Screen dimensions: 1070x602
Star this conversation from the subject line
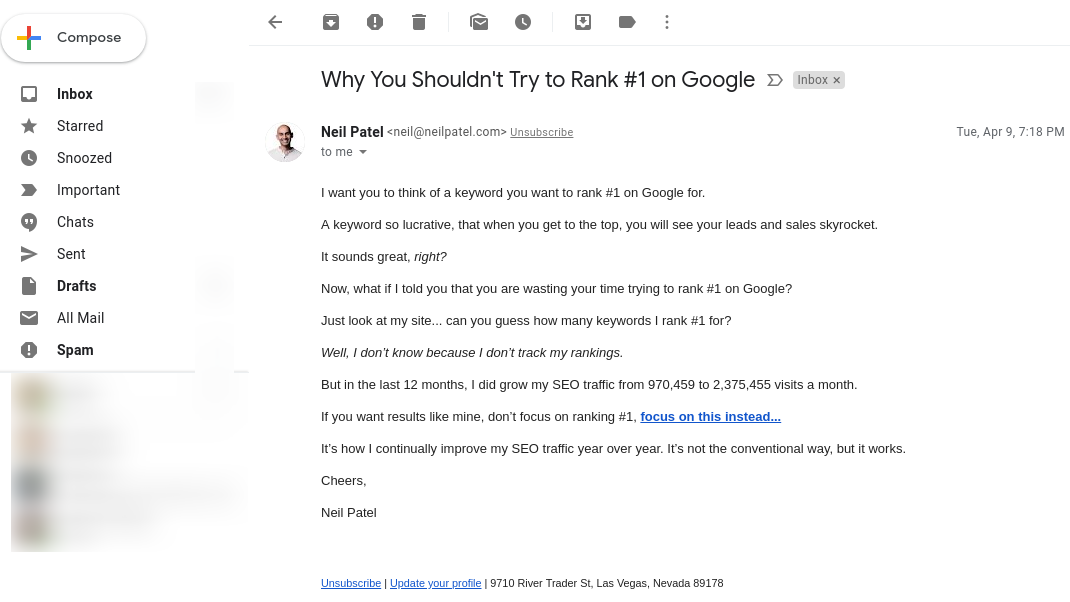coord(774,79)
